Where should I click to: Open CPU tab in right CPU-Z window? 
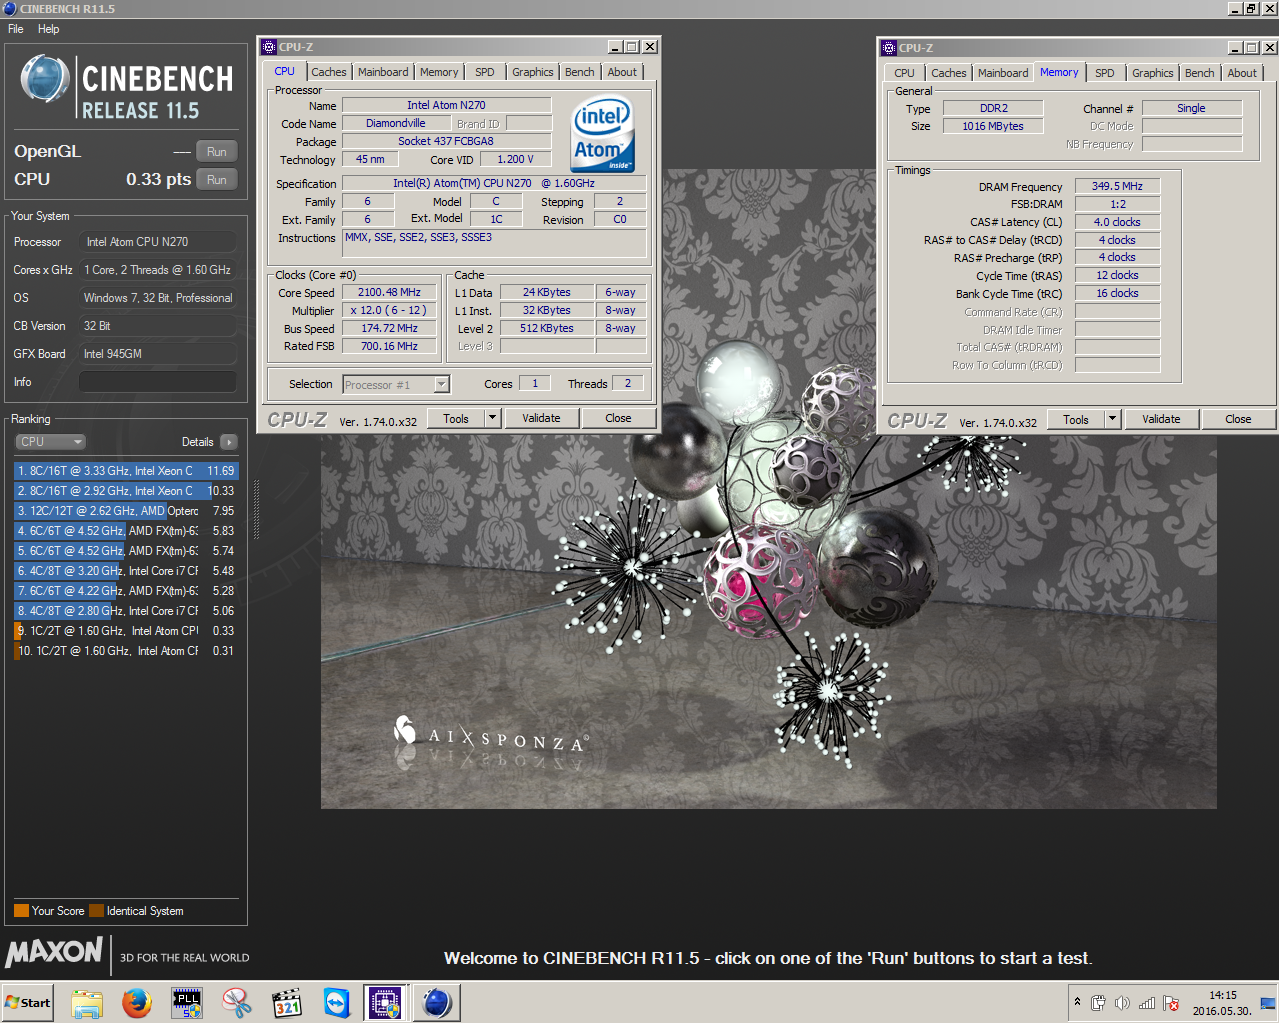[905, 73]
